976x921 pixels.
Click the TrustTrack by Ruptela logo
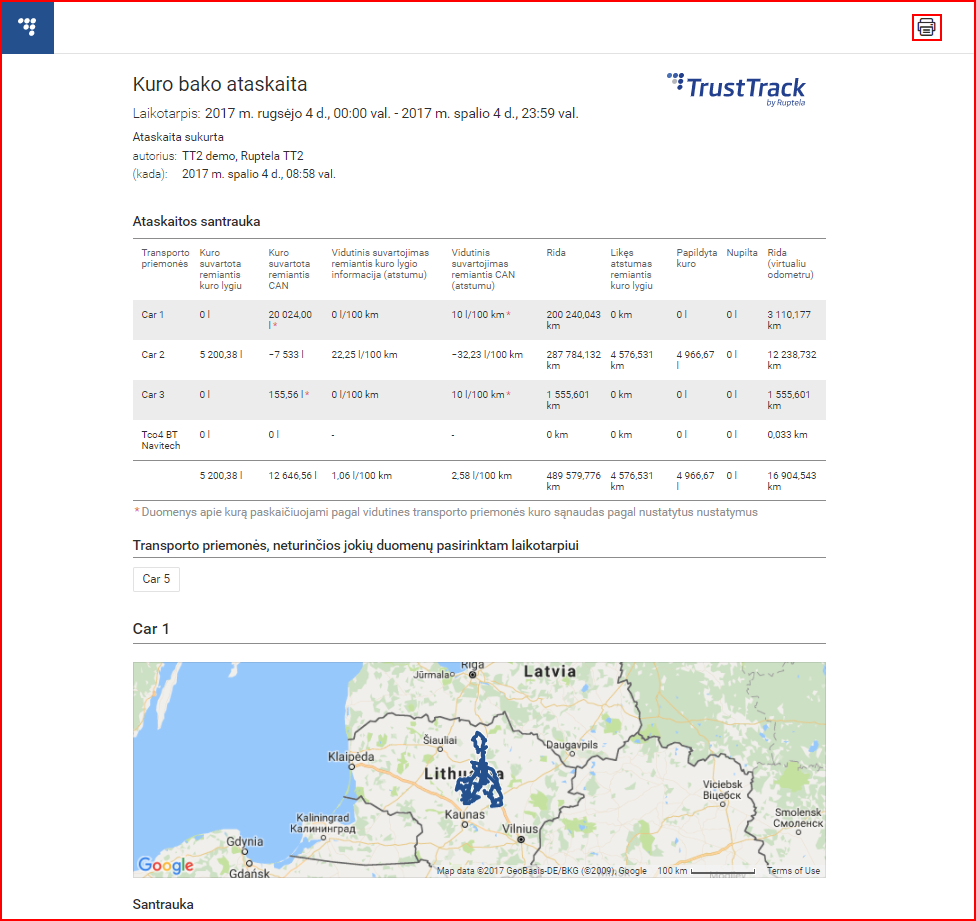click(x=736, y=90)
